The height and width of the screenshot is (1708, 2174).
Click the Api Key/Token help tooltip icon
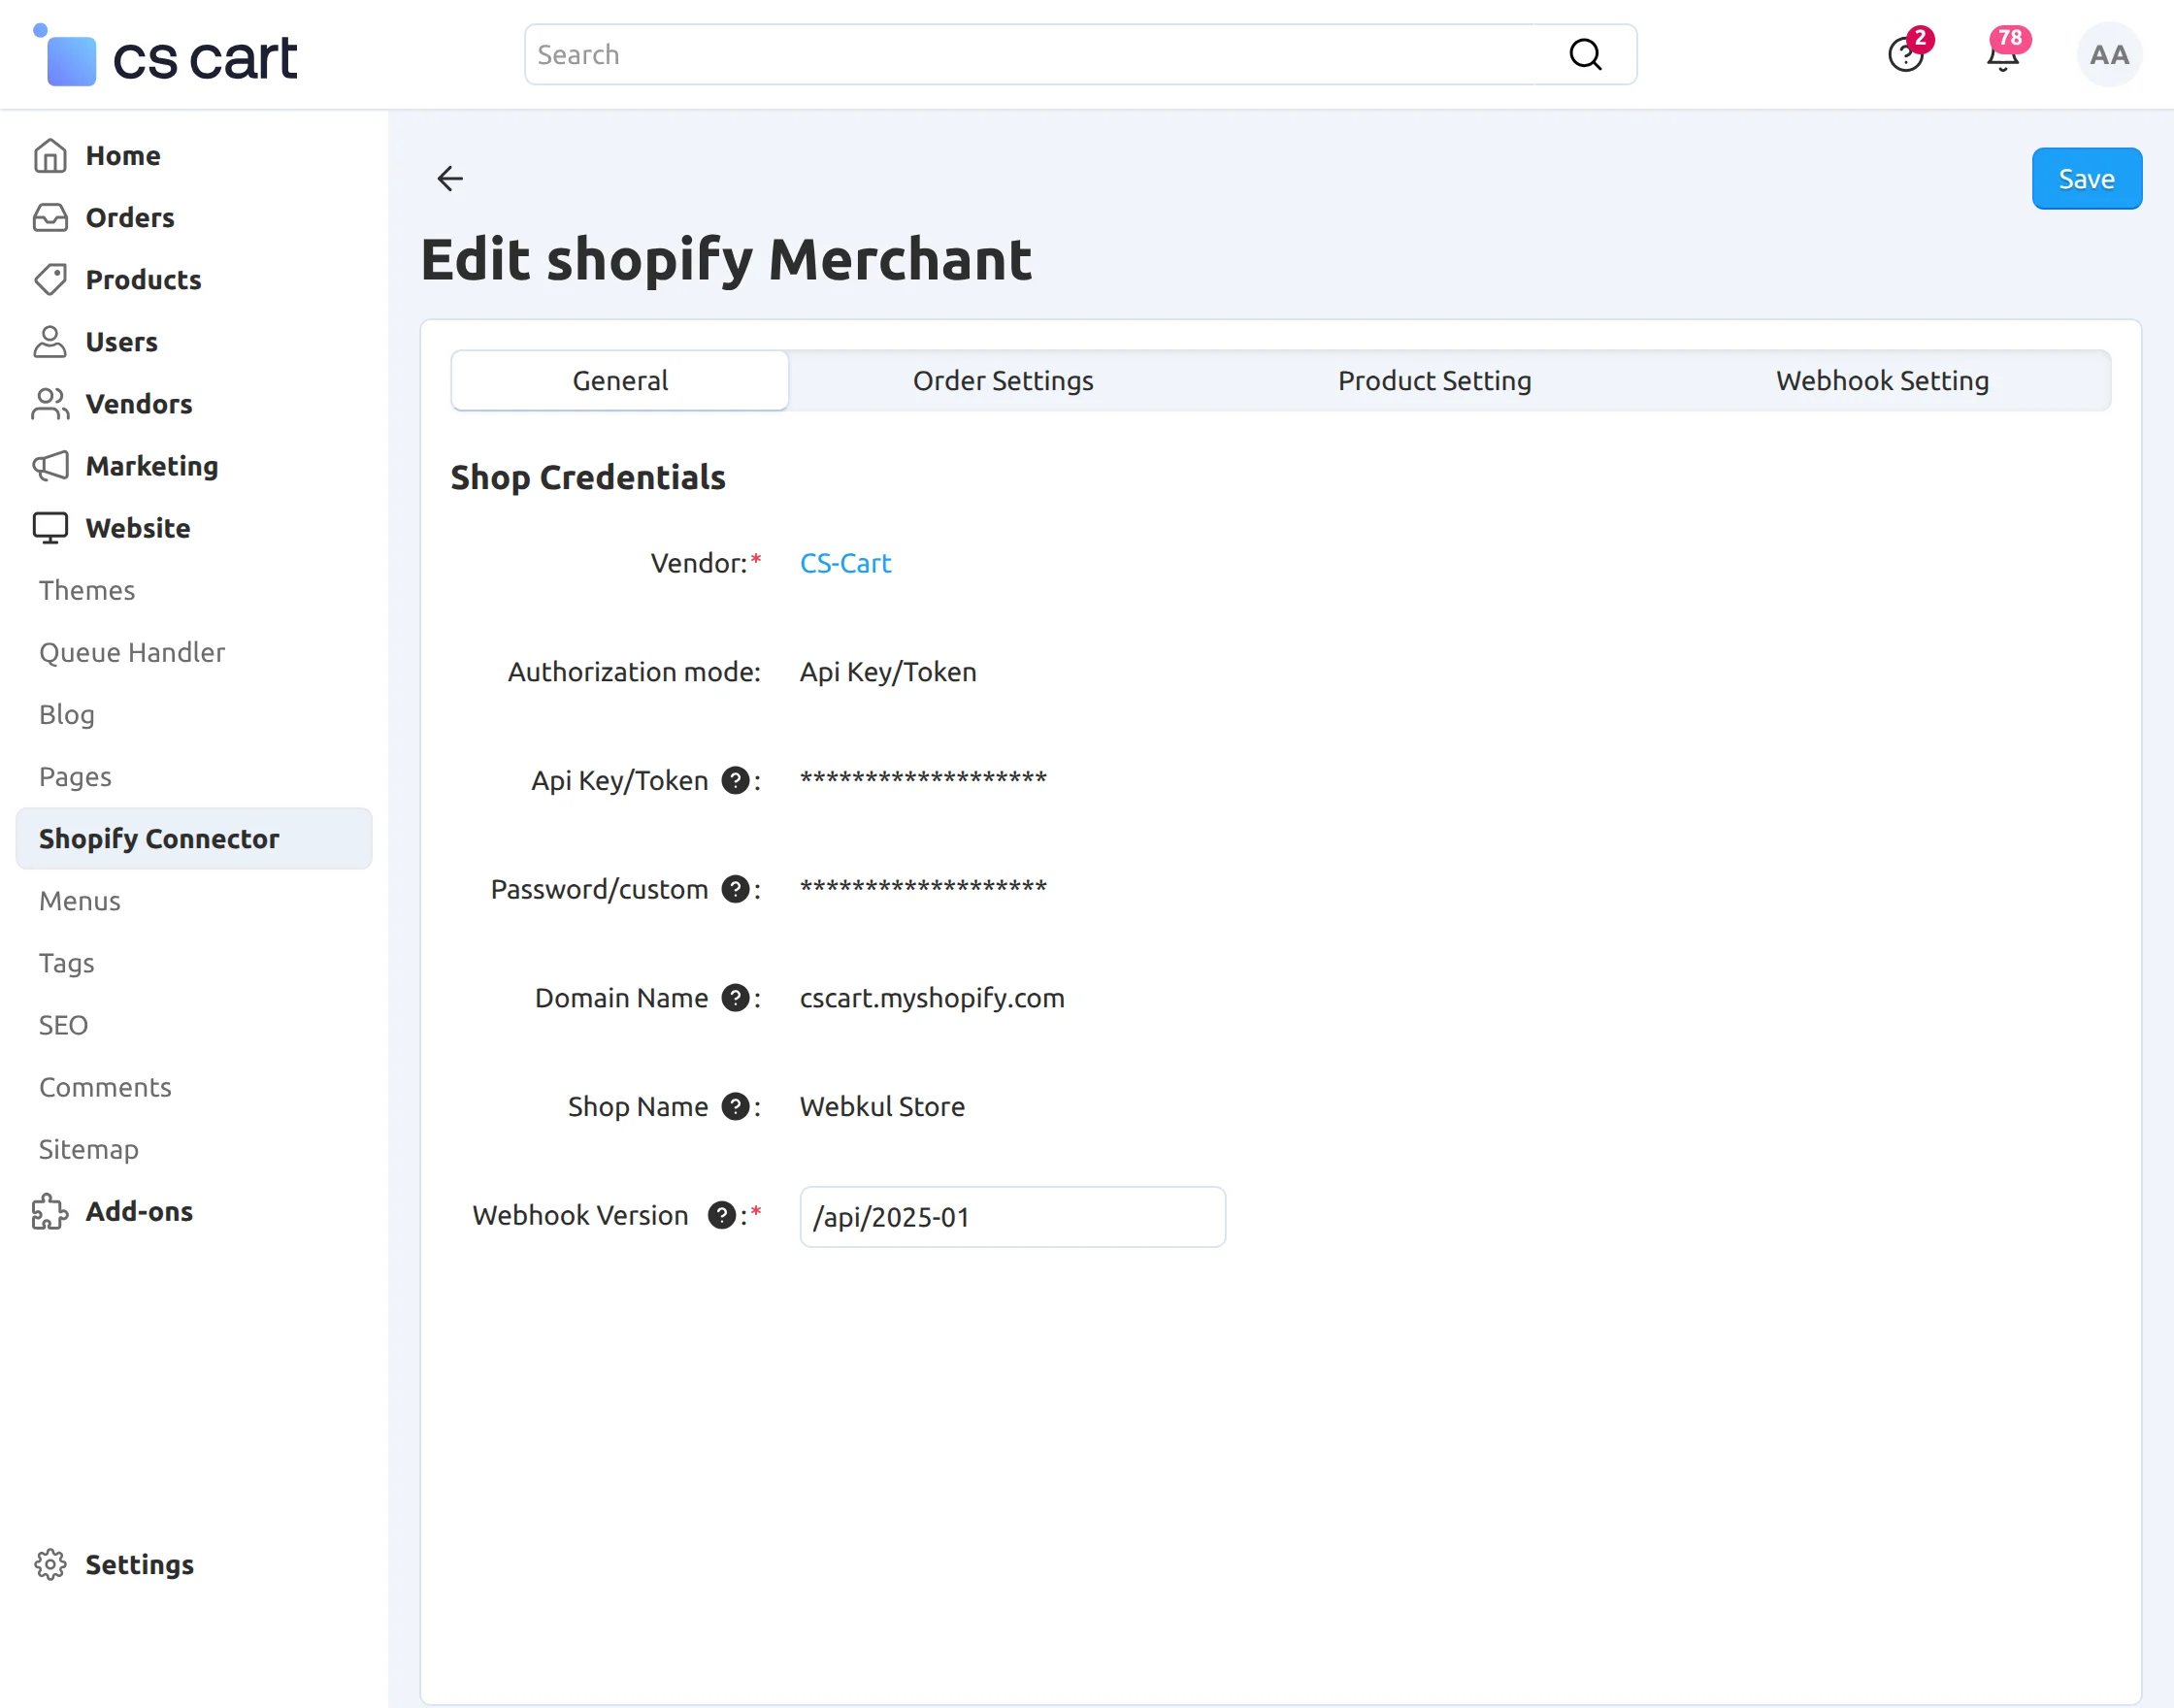735,780
